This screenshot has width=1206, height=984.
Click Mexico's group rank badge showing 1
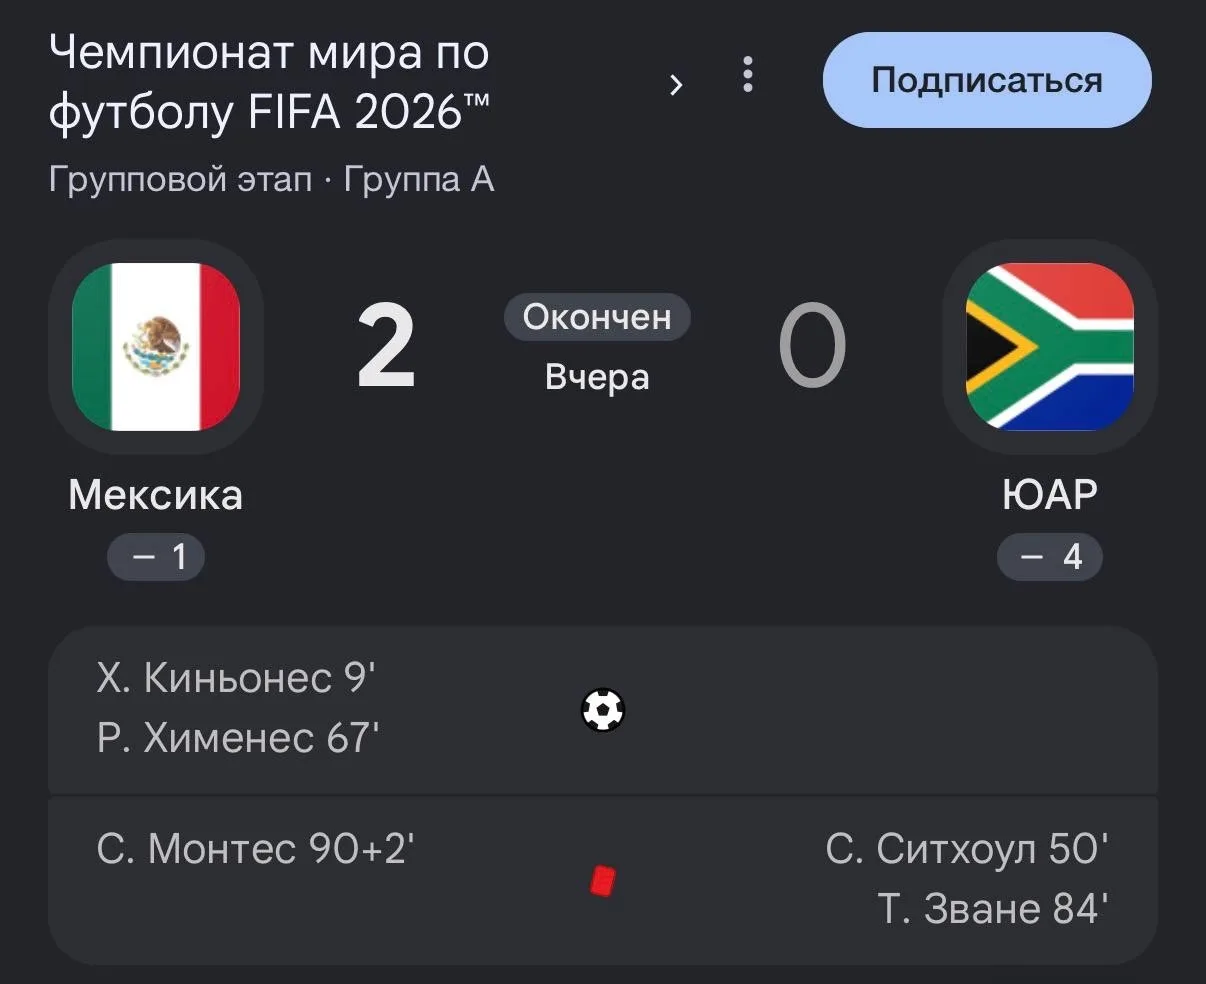click(x=156, y=556)
